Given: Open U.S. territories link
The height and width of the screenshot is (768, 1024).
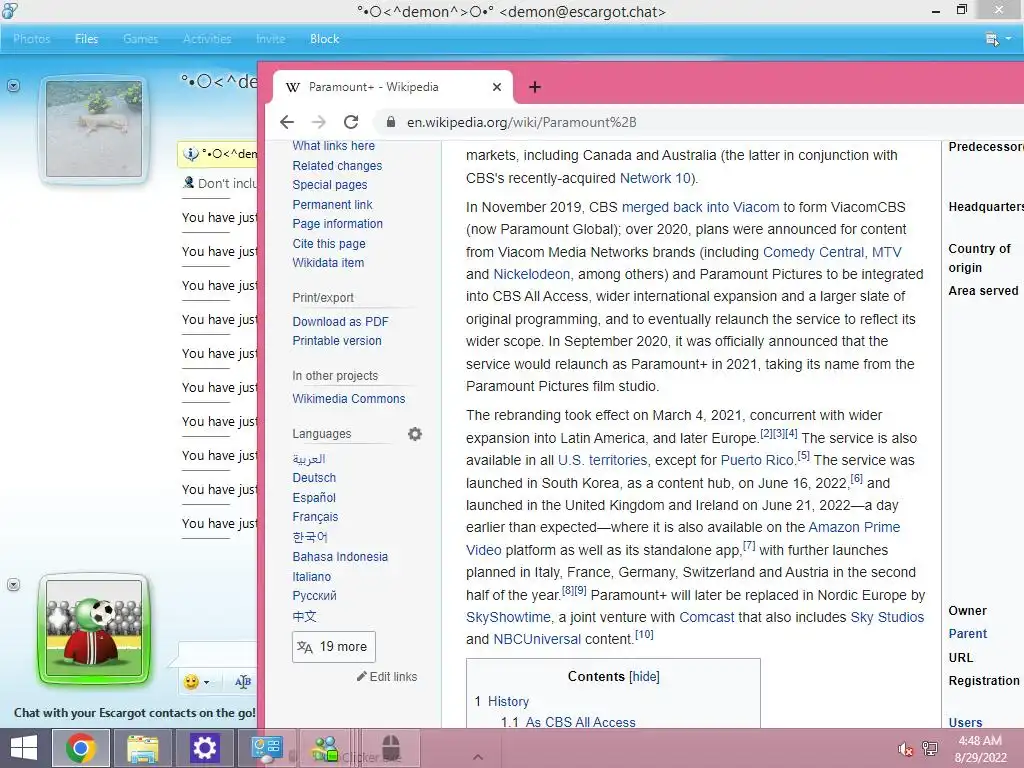Looking at the screenshot, I should [x=602, y=460].
